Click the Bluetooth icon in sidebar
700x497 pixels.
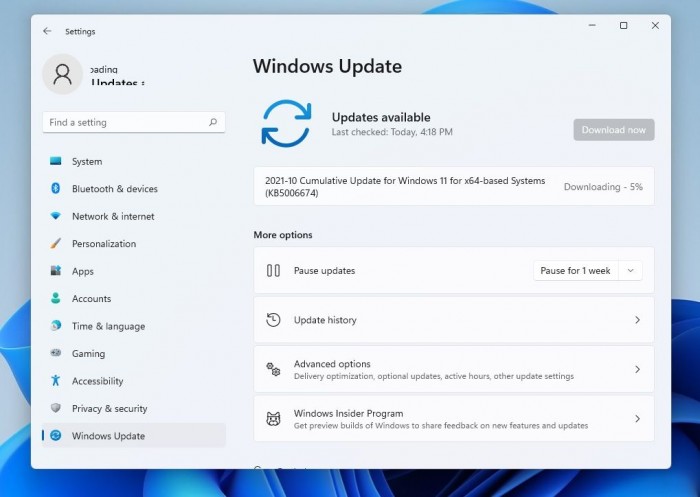pyautogui.click(x=55, y=188)
